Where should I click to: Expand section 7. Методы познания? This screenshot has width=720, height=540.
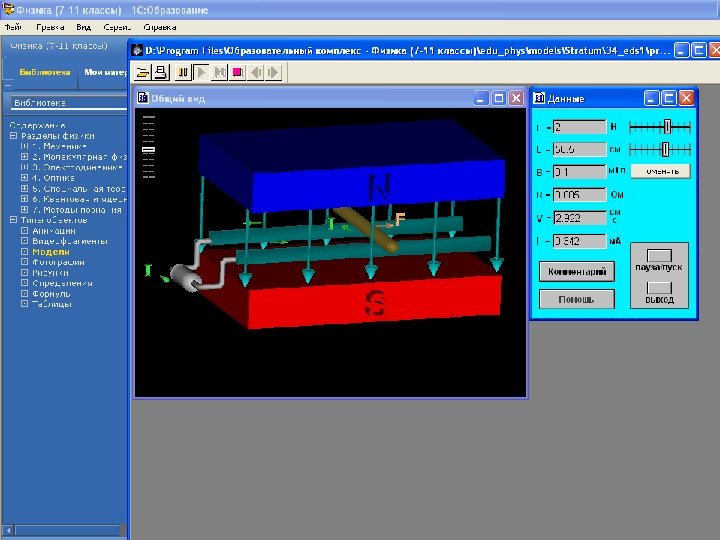point(25,209)
